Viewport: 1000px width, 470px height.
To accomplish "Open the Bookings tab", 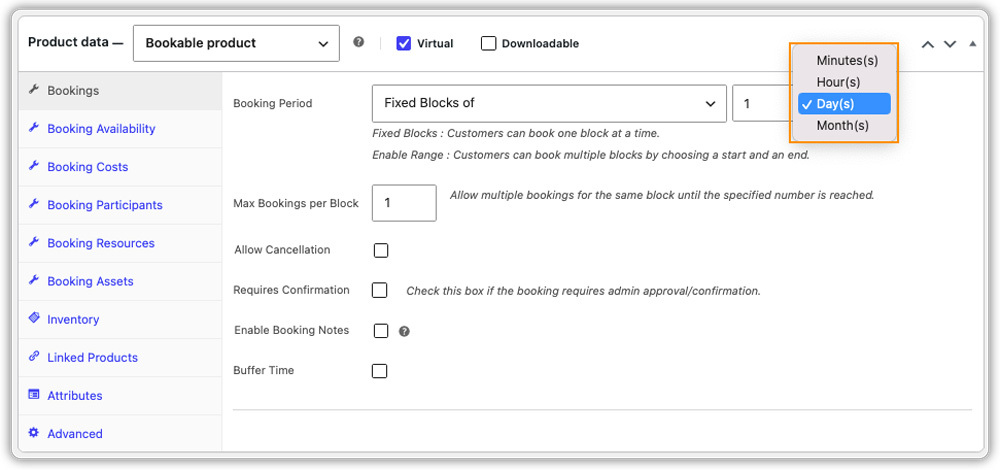I will tap(120, 91).
